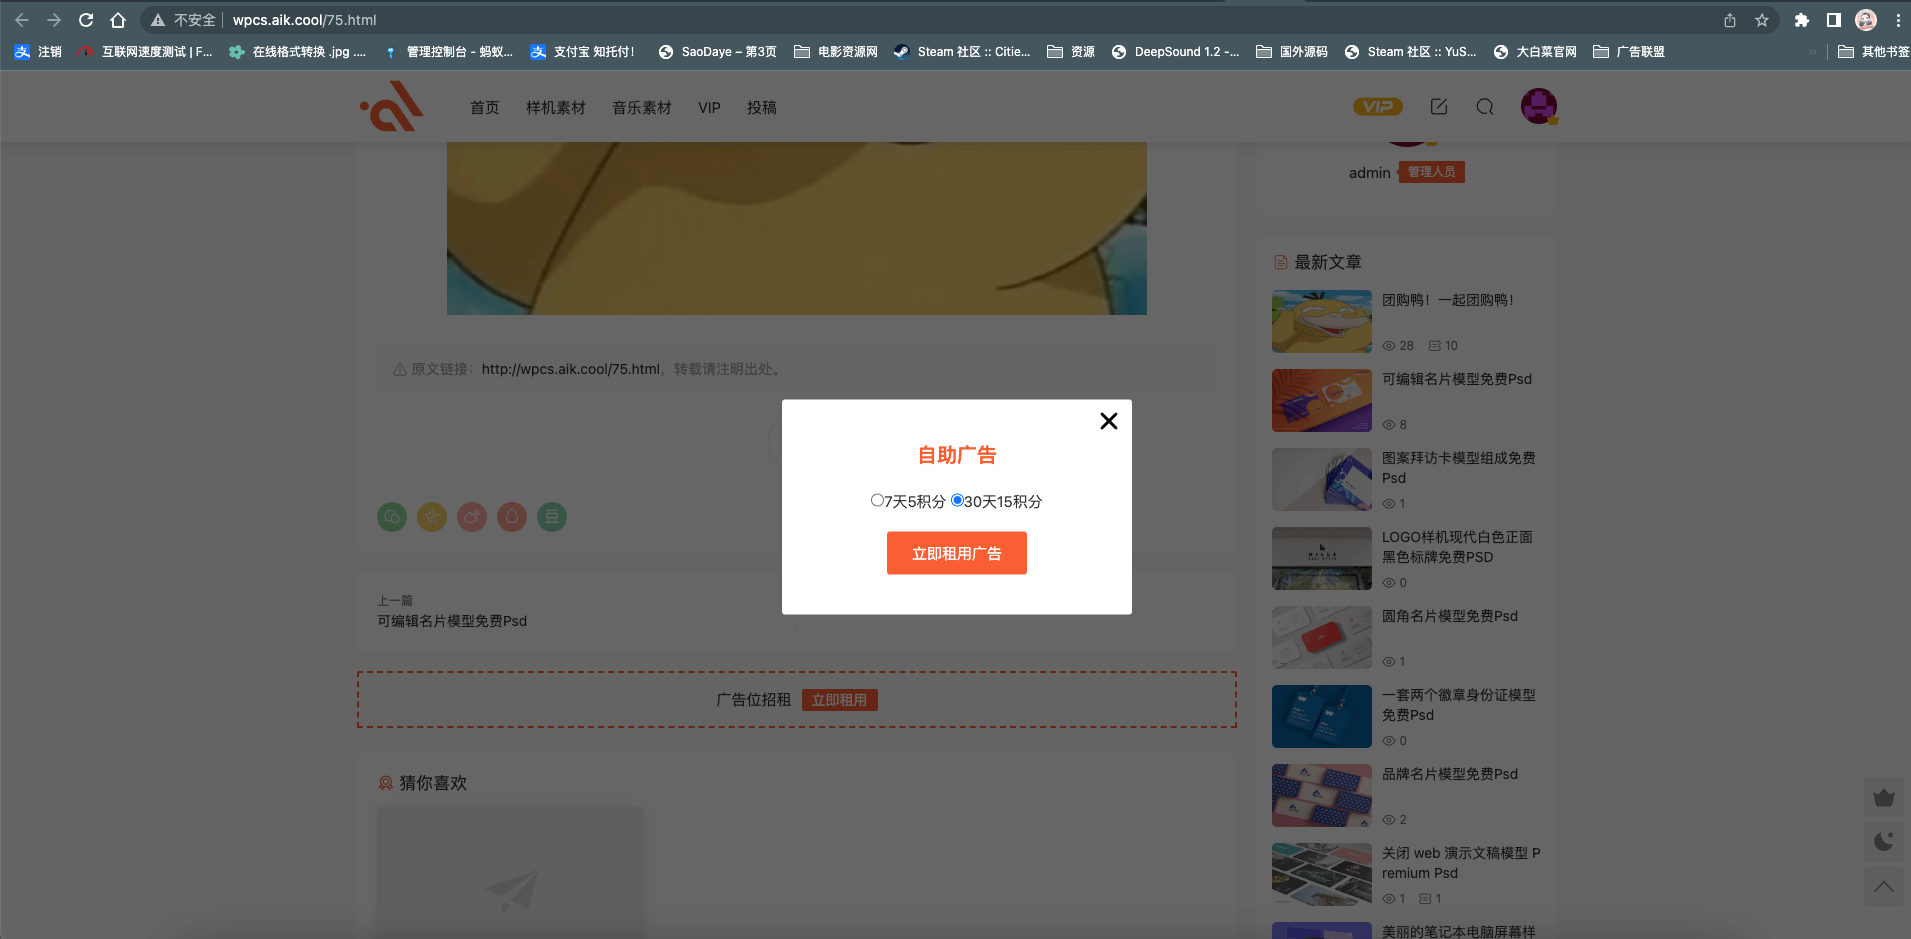Open article LOGO样机现代白色正面黑色标牌免费PSD
This screenshot has width=1911, height=939.
1457,547
